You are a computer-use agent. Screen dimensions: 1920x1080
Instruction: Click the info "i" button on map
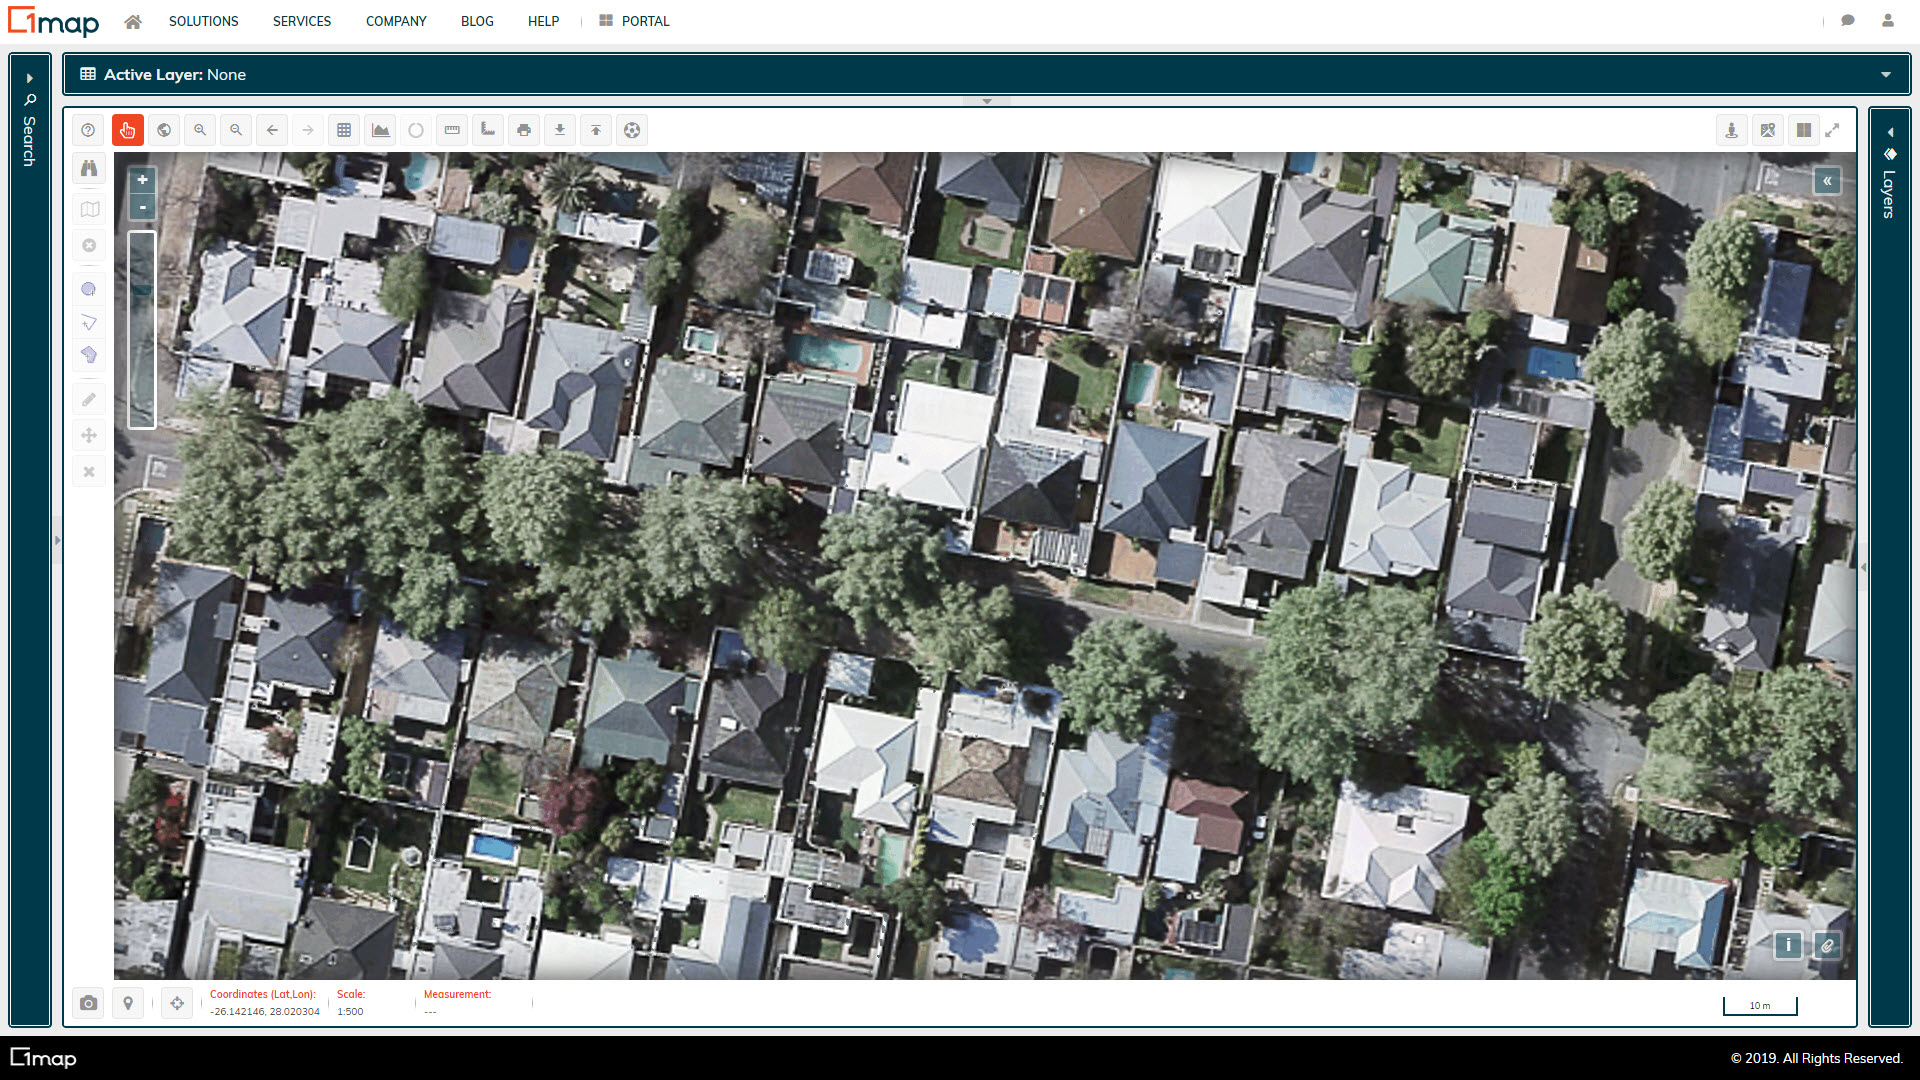tap(1788, 945)
